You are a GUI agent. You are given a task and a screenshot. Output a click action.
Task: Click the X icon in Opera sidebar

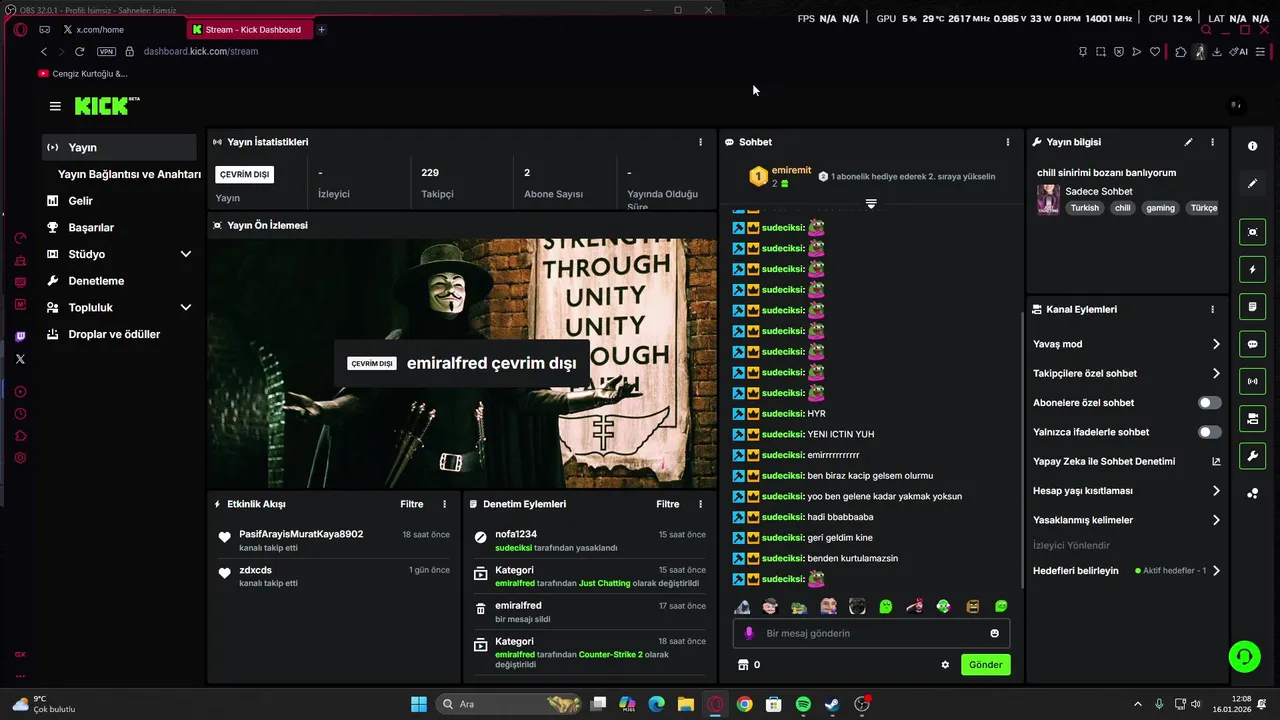[x=20, y=358]
